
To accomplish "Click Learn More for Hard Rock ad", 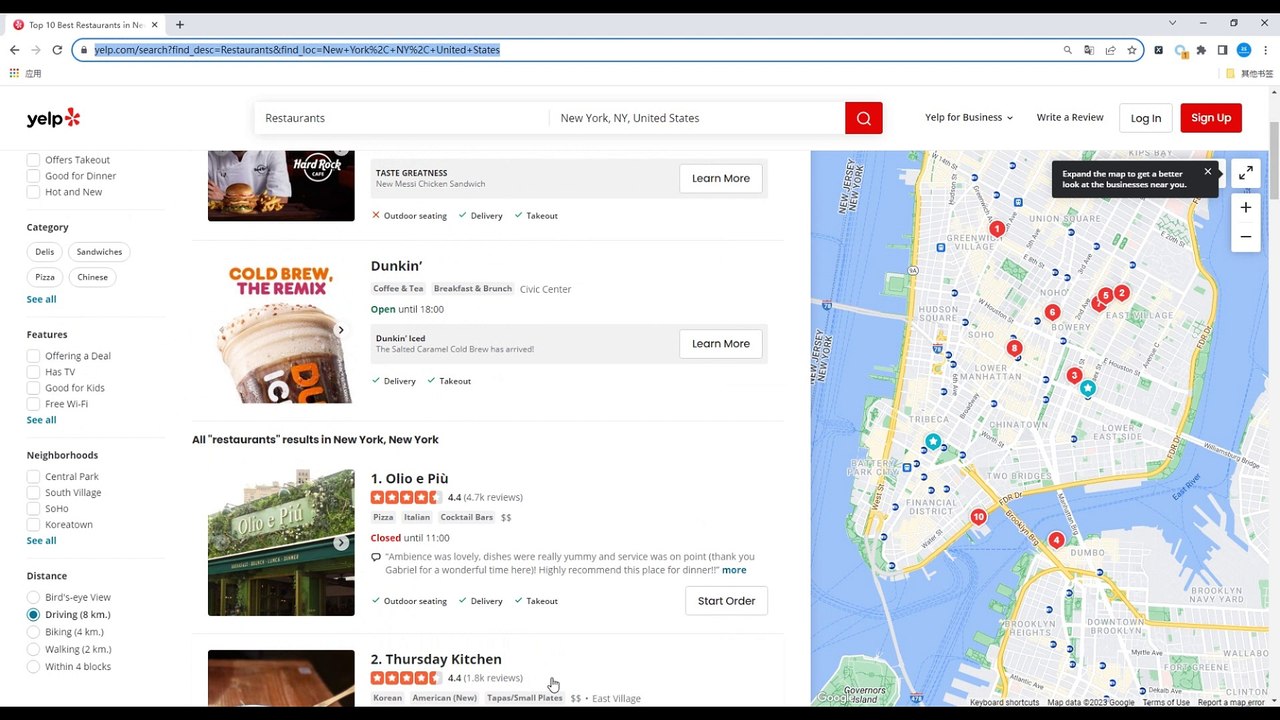I will (720, 178).
